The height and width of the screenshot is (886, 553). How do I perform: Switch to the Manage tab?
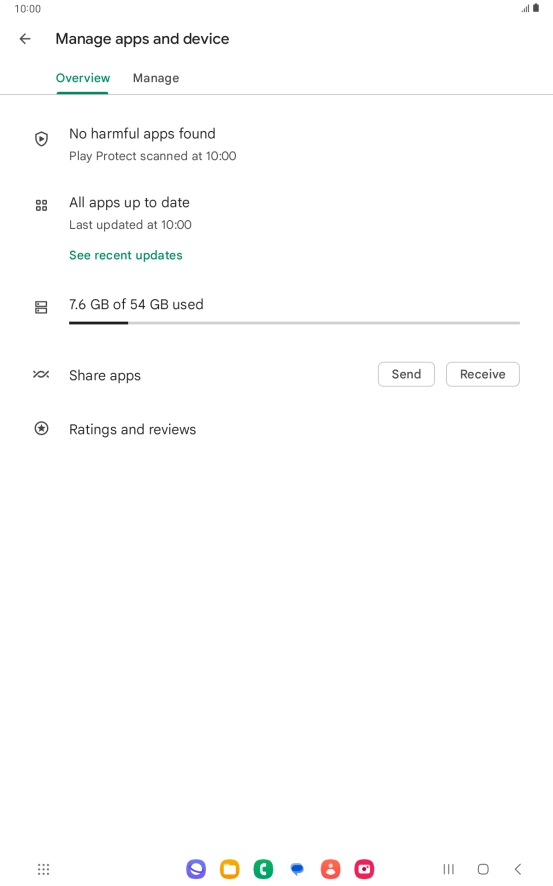(x=156, y=79)
